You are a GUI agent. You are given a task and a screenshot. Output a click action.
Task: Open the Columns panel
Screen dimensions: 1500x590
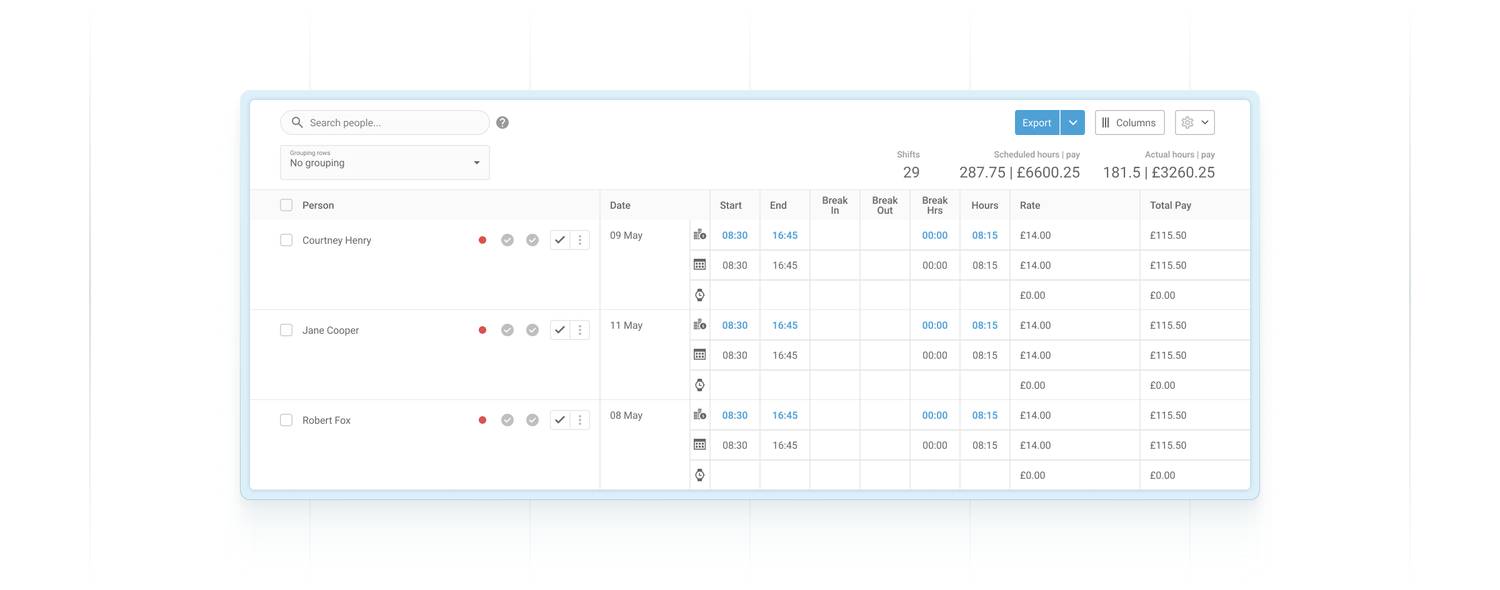1129,122
